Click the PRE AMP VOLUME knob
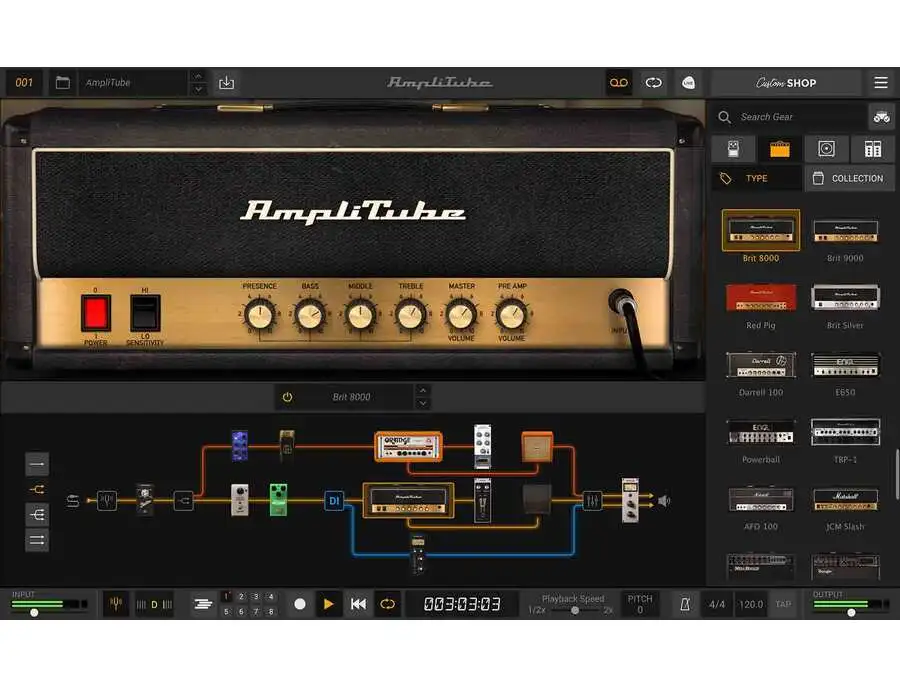Screen dimensions: 900x687 click(x=511, y=315)
